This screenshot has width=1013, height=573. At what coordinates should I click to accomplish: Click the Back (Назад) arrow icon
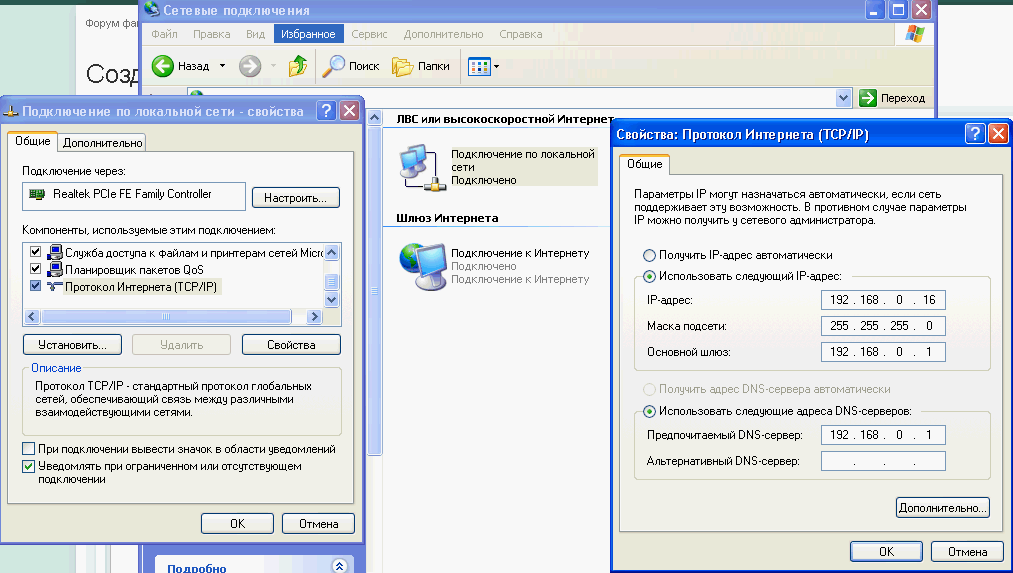[164, 66]
